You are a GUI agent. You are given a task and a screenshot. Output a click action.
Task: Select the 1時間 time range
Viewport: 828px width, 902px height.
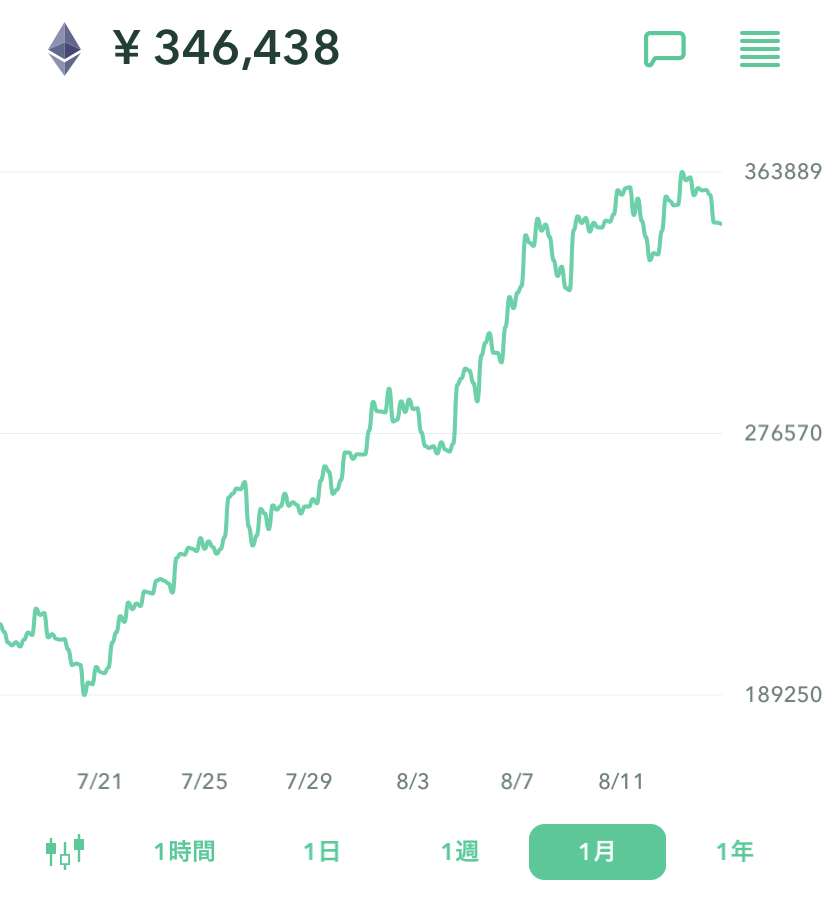tap(184, 852)
